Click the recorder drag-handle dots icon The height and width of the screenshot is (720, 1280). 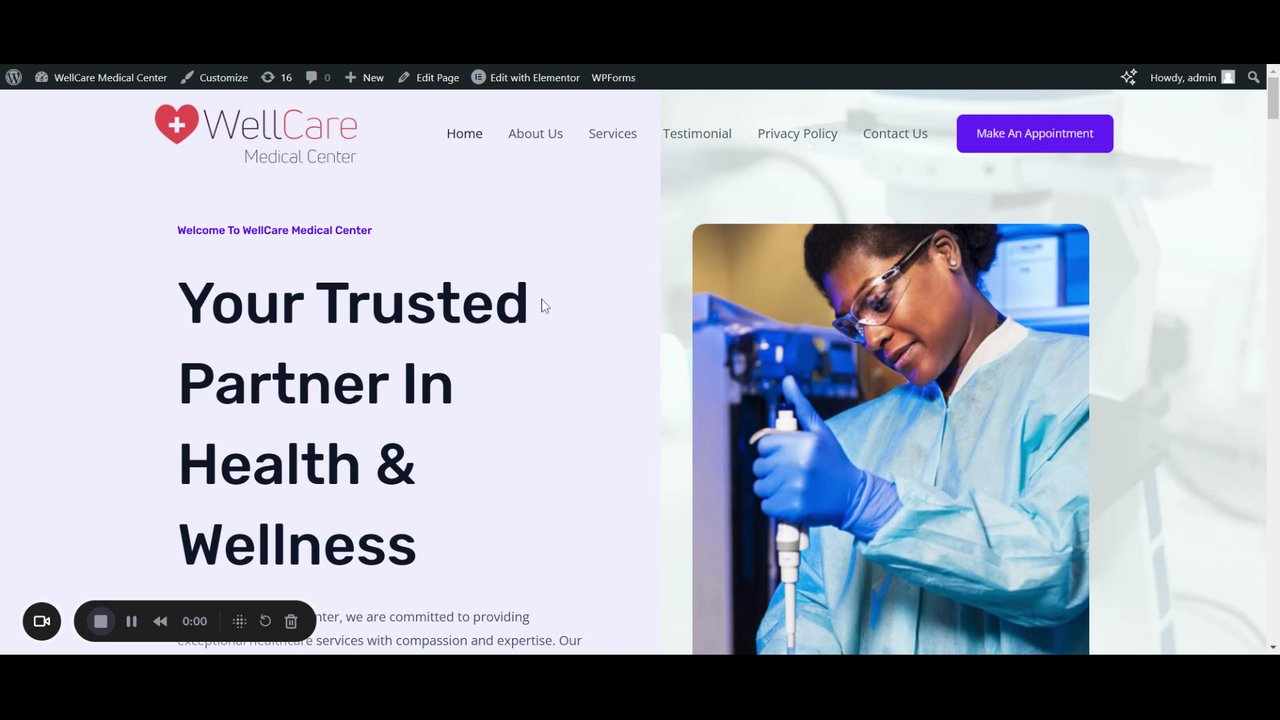(x=239, y=621)
